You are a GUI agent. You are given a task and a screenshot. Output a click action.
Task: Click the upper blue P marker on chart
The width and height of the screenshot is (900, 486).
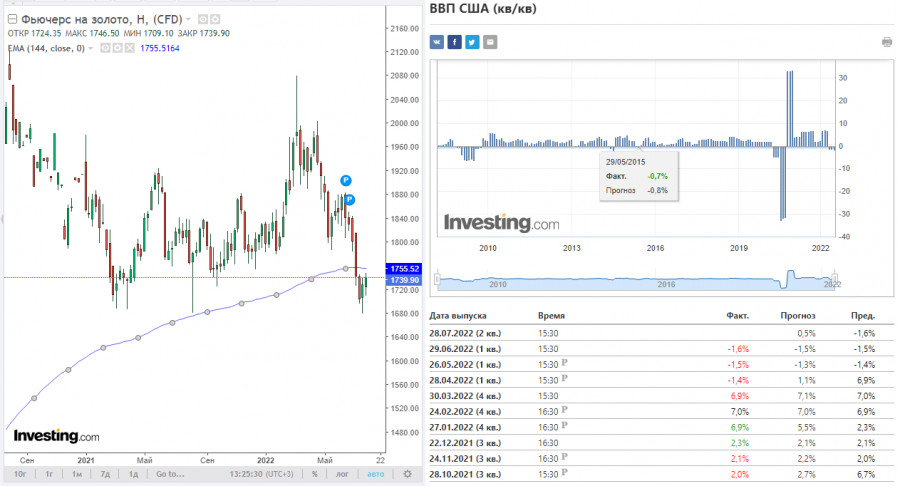pyautogui.click(x=345, y=180)
